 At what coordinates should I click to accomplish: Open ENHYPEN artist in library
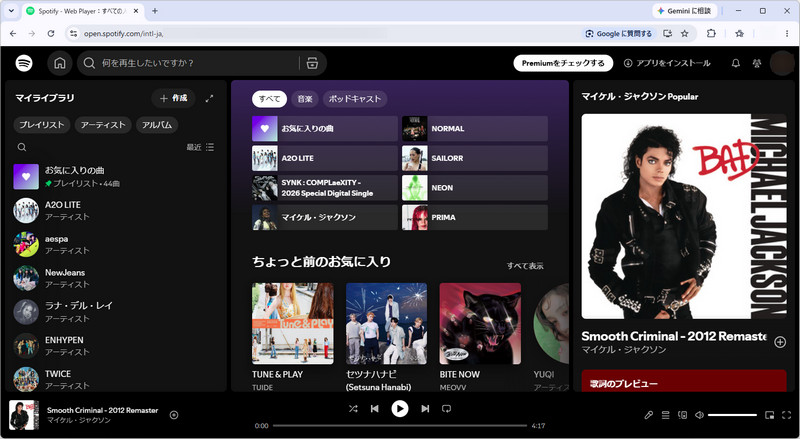[x=115, y=346]
